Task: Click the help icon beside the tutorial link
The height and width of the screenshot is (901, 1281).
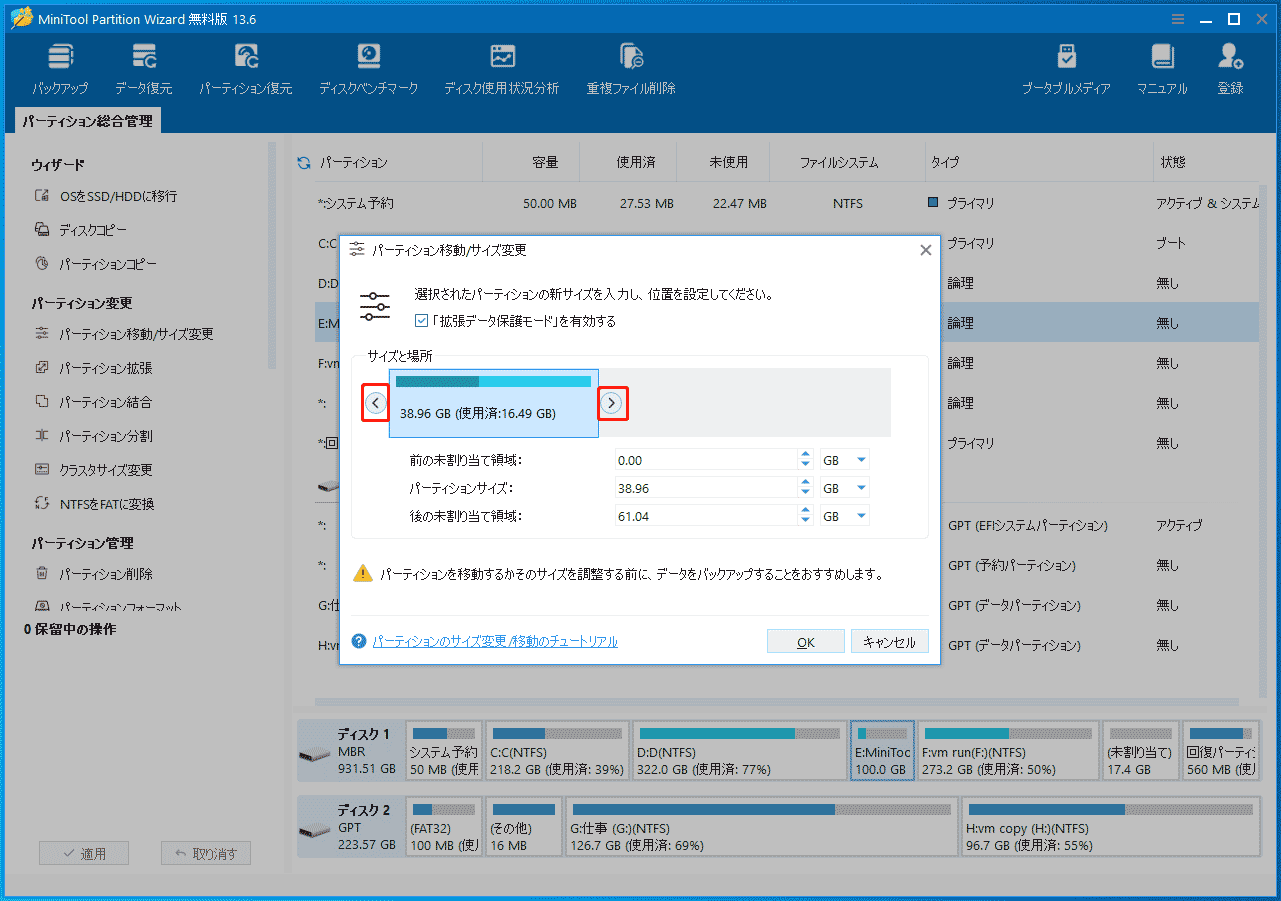Action: point(360,641)
